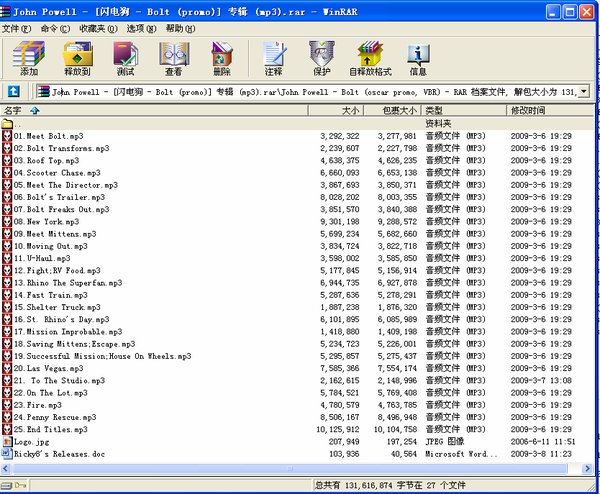This screenshot has width=600, height=494.
Task: Click the Info (信息) toolbar icon
Action: click(x=418, y=58)
